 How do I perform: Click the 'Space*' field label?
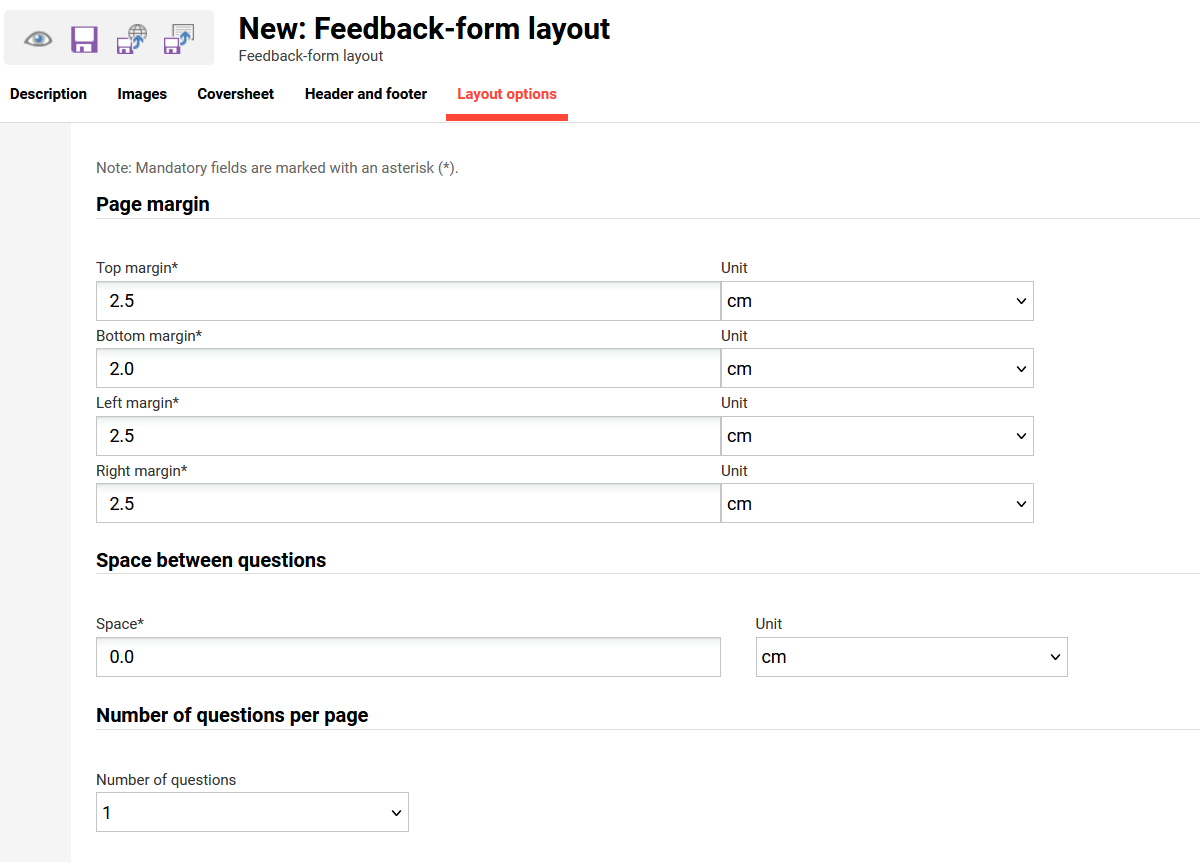120,624
